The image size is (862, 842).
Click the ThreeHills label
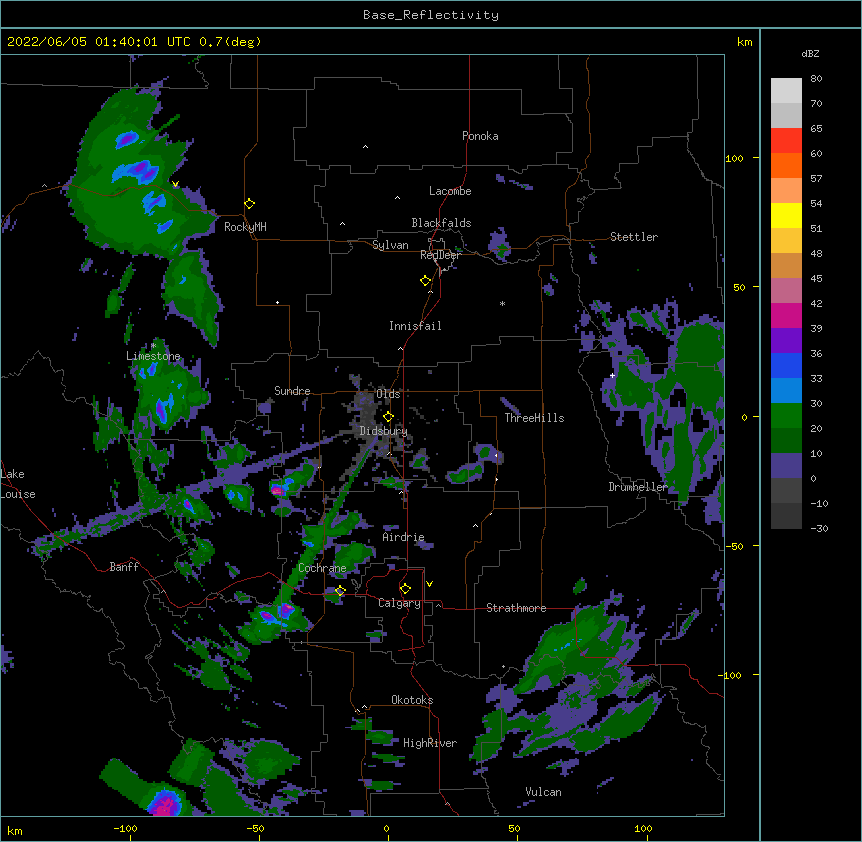coord(534,418)
